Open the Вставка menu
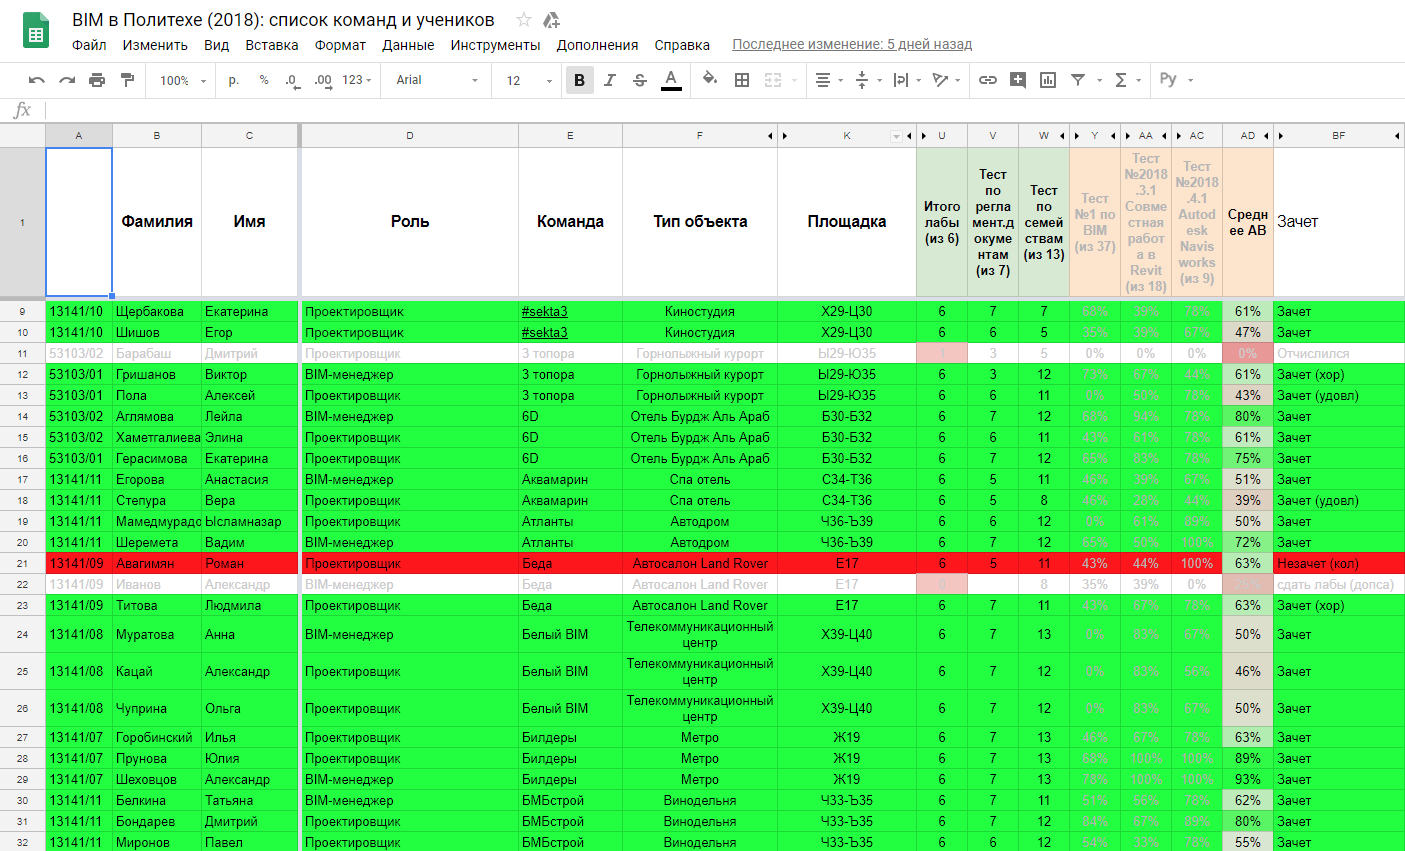The image size is (1405, 851). click(x=272, y=45)
